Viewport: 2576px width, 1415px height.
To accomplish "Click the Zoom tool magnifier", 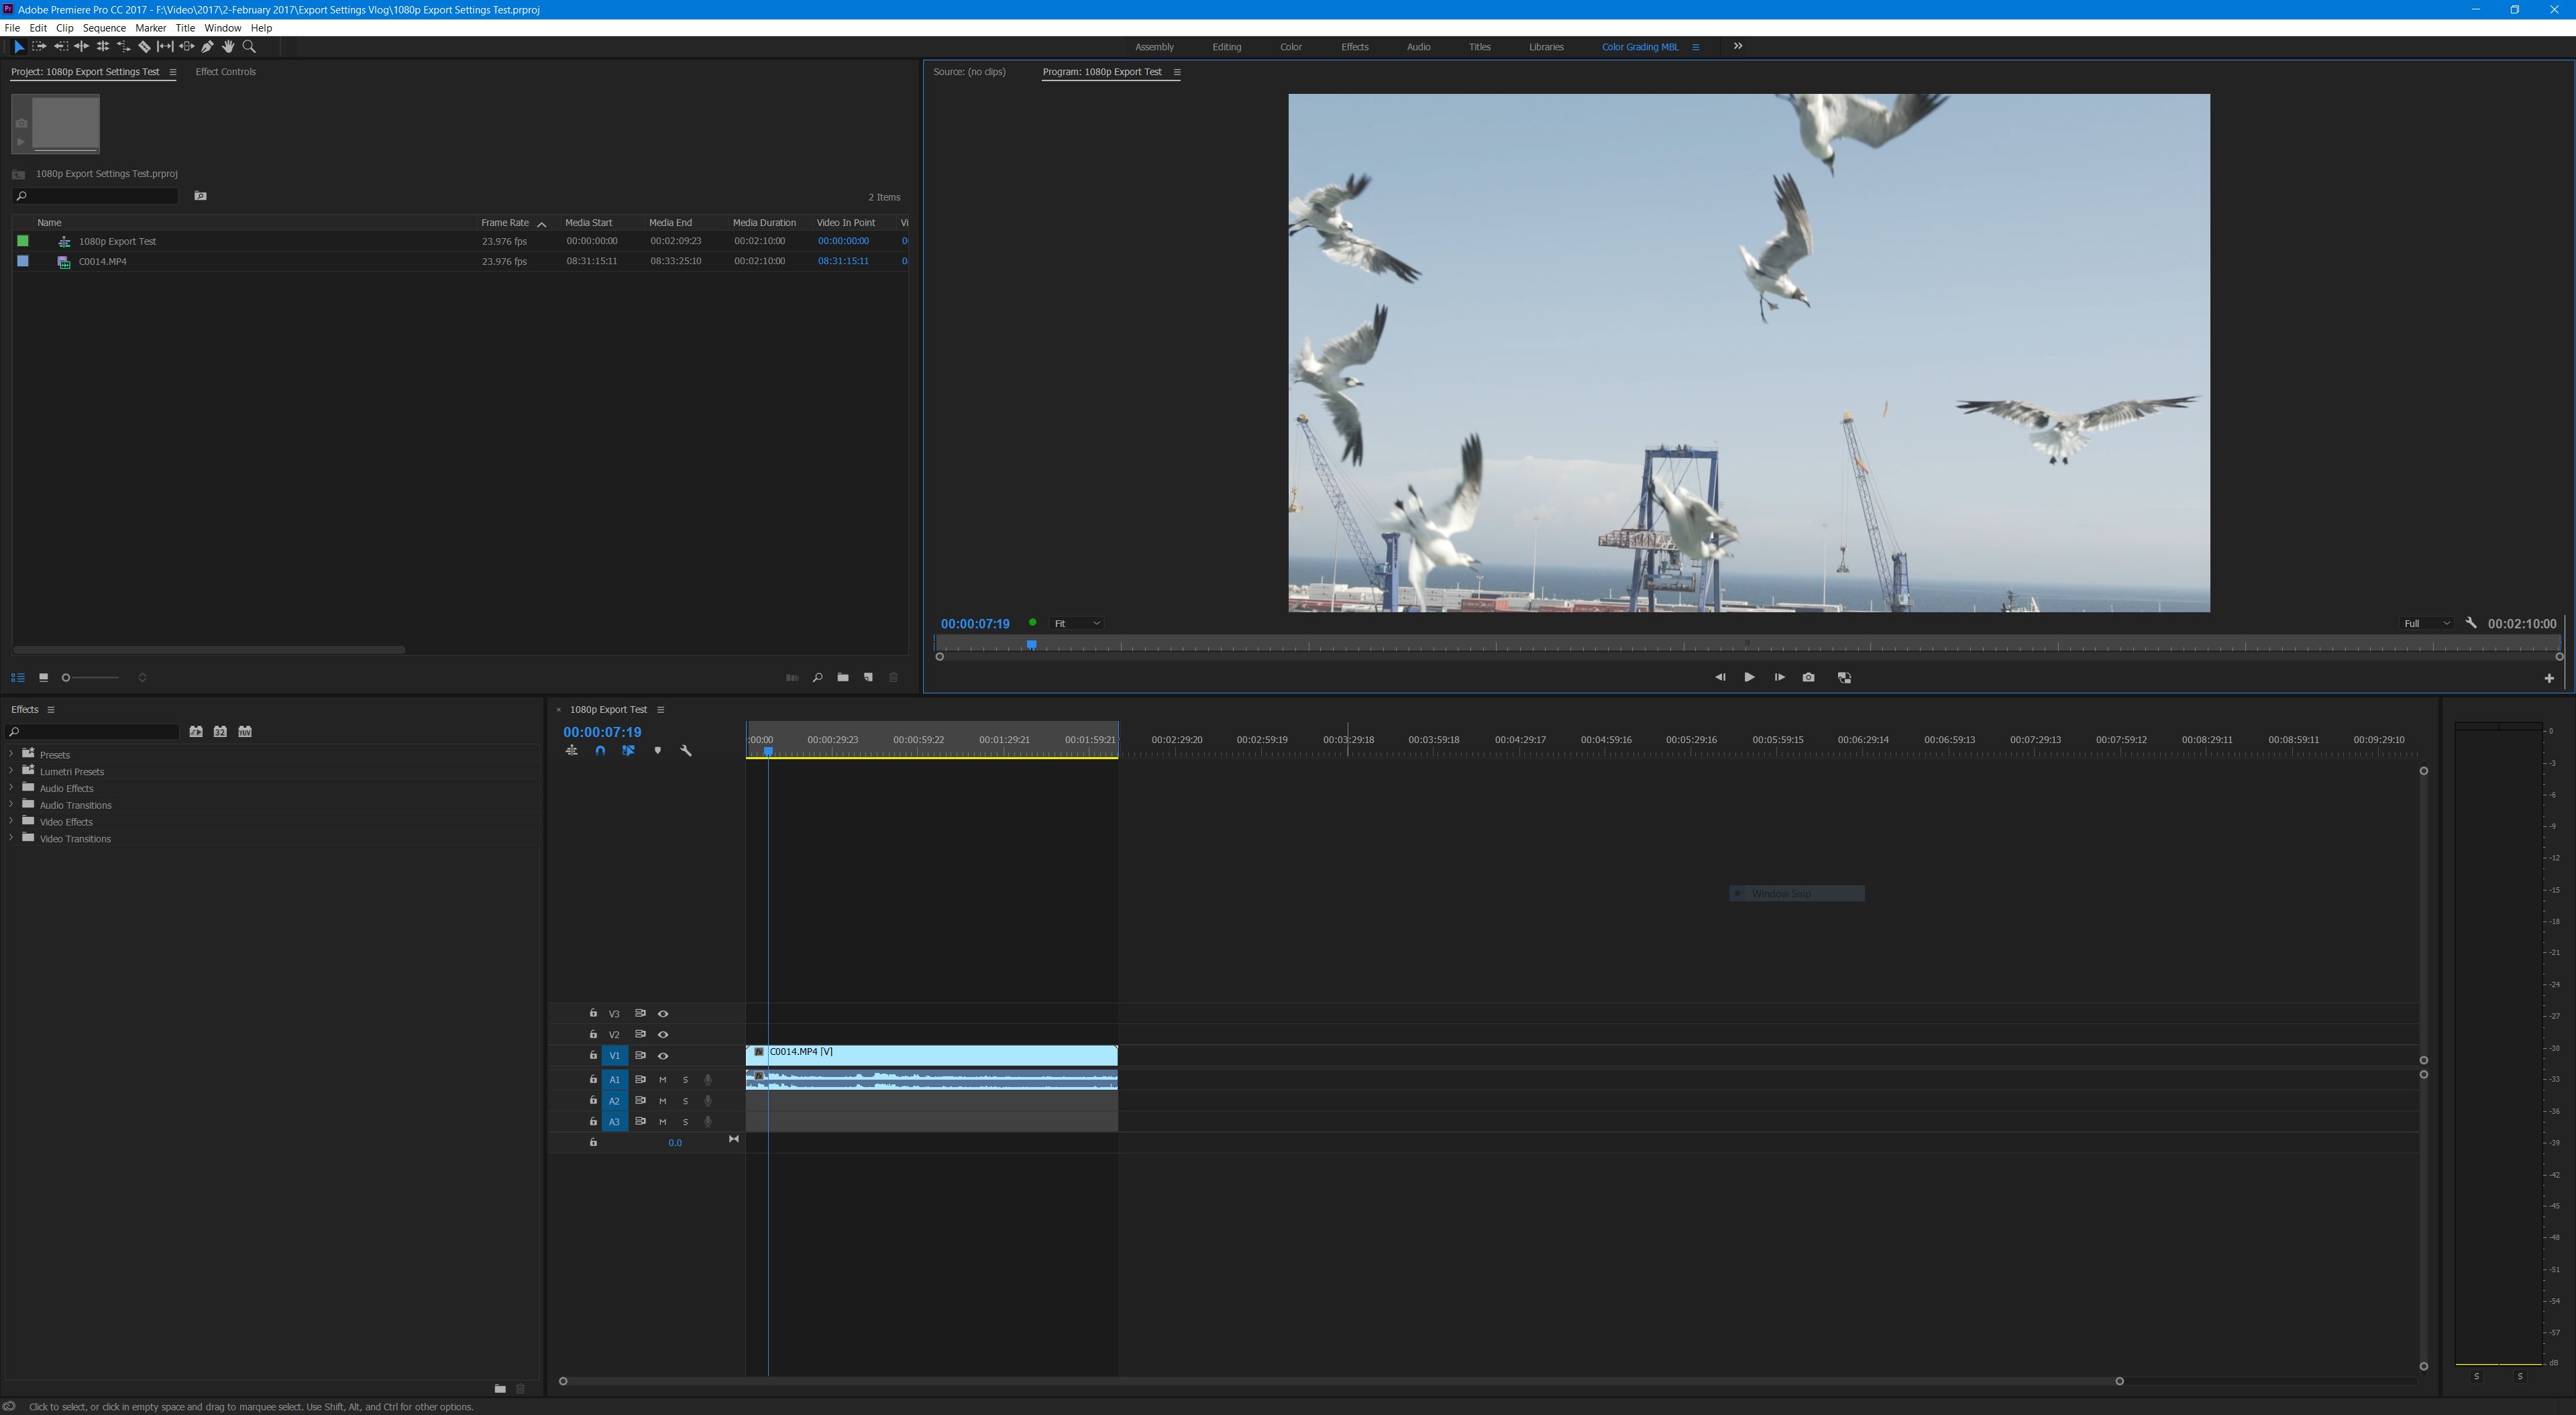I will pyautogui.click(x=249, y=47).
